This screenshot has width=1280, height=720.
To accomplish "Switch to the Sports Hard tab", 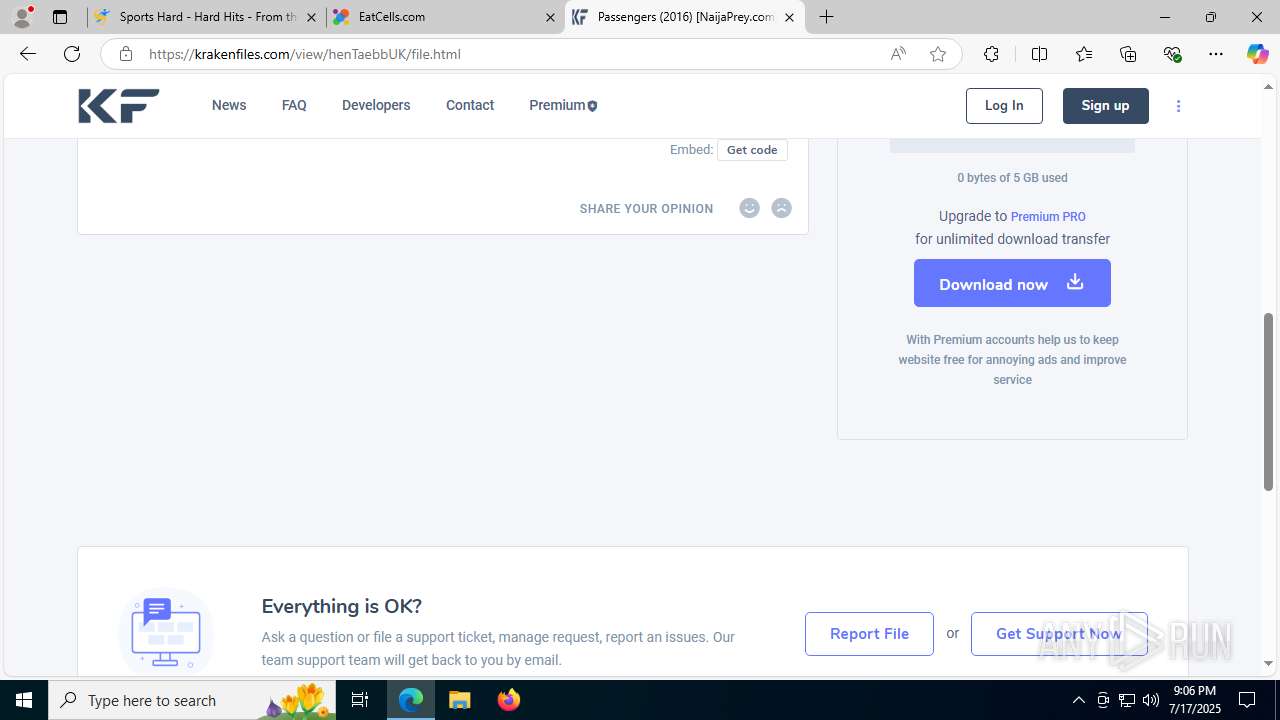I will (206, 17).
